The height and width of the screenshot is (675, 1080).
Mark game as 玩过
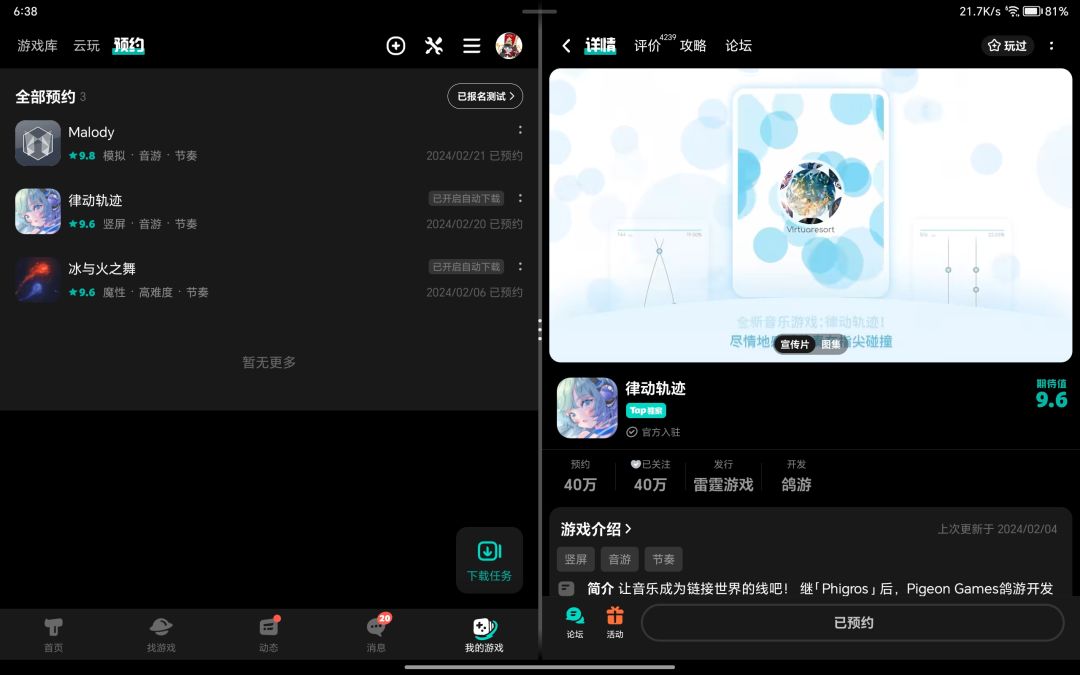pos(1007,46)
